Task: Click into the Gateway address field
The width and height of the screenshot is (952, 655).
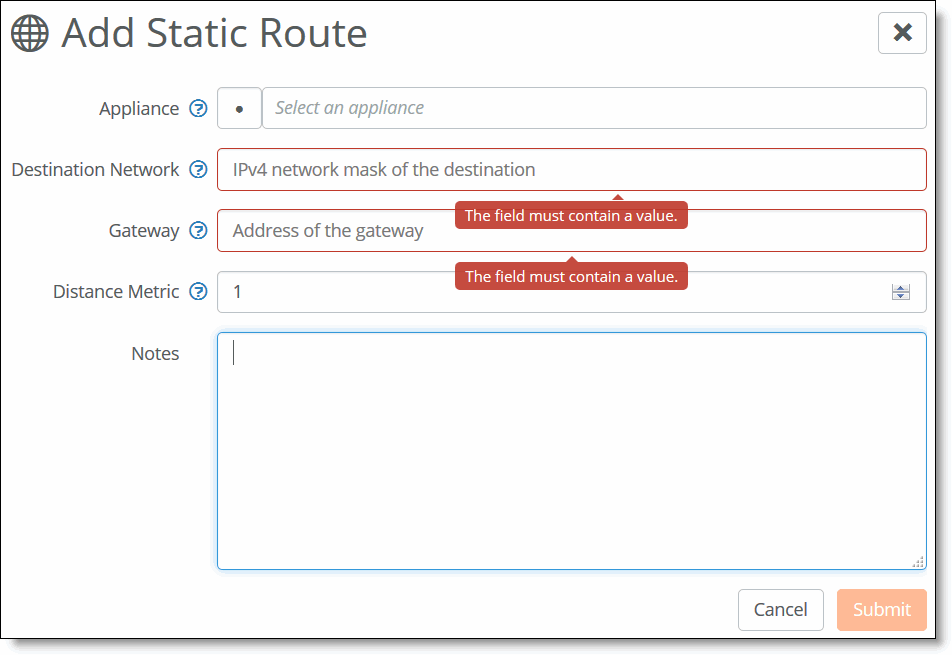Action: (x=571, y=231)
